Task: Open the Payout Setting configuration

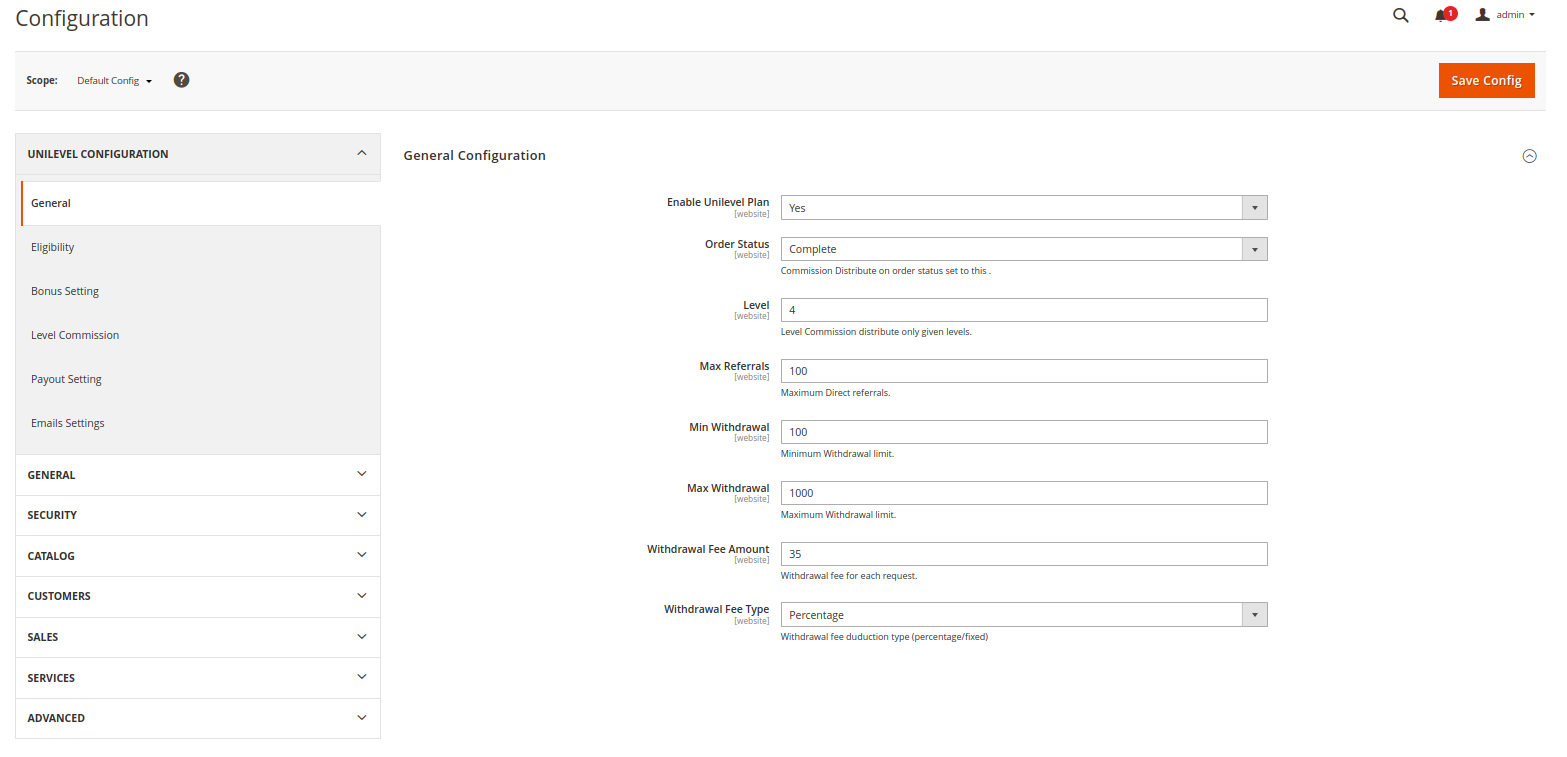Action: (66, 379)
